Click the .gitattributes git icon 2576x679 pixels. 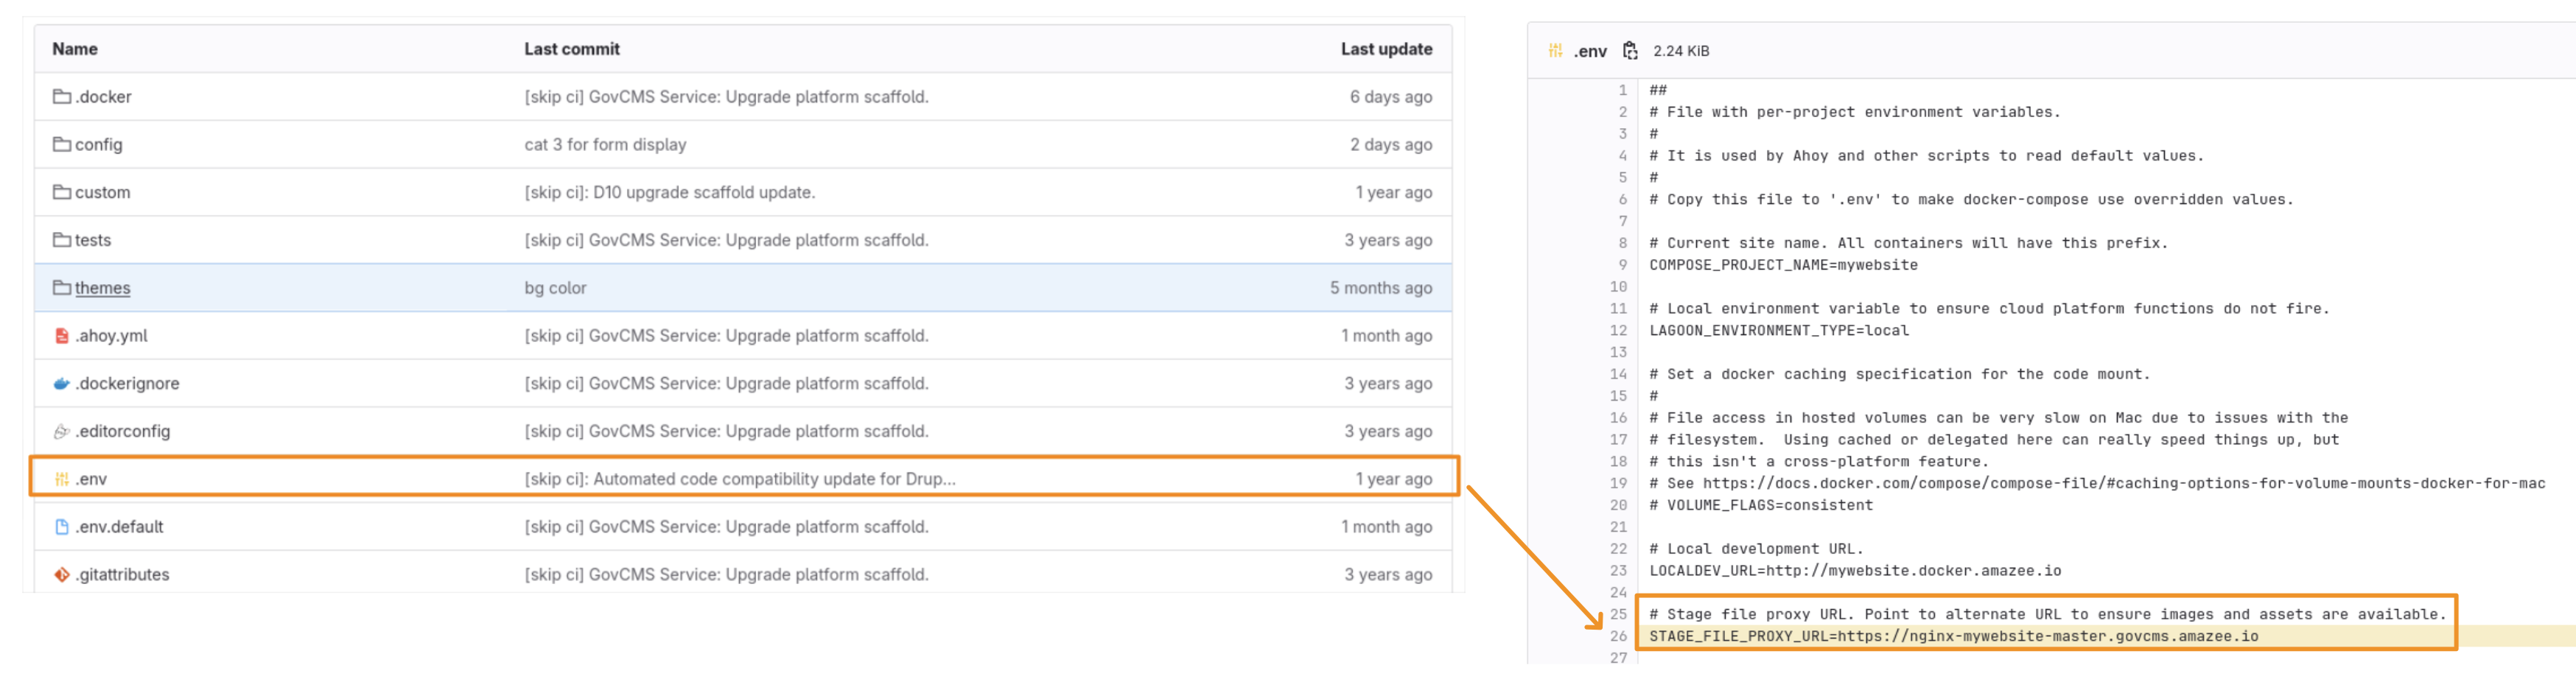[x=61, y=575]
